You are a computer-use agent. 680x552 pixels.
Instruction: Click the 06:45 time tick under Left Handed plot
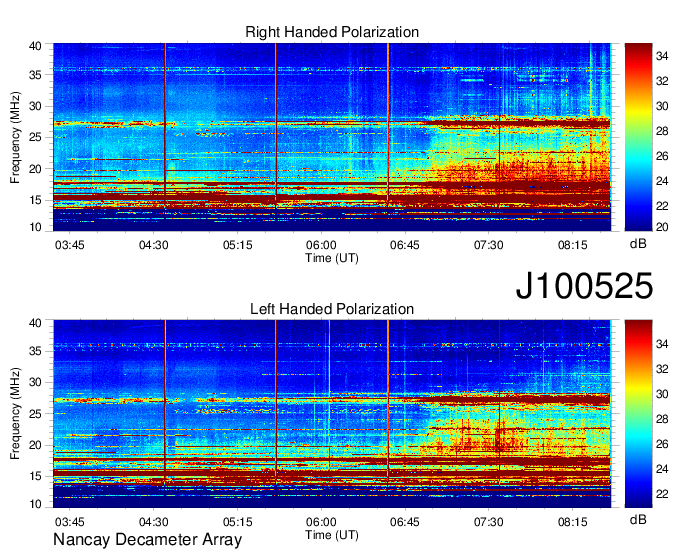click(x=405, y=522)
